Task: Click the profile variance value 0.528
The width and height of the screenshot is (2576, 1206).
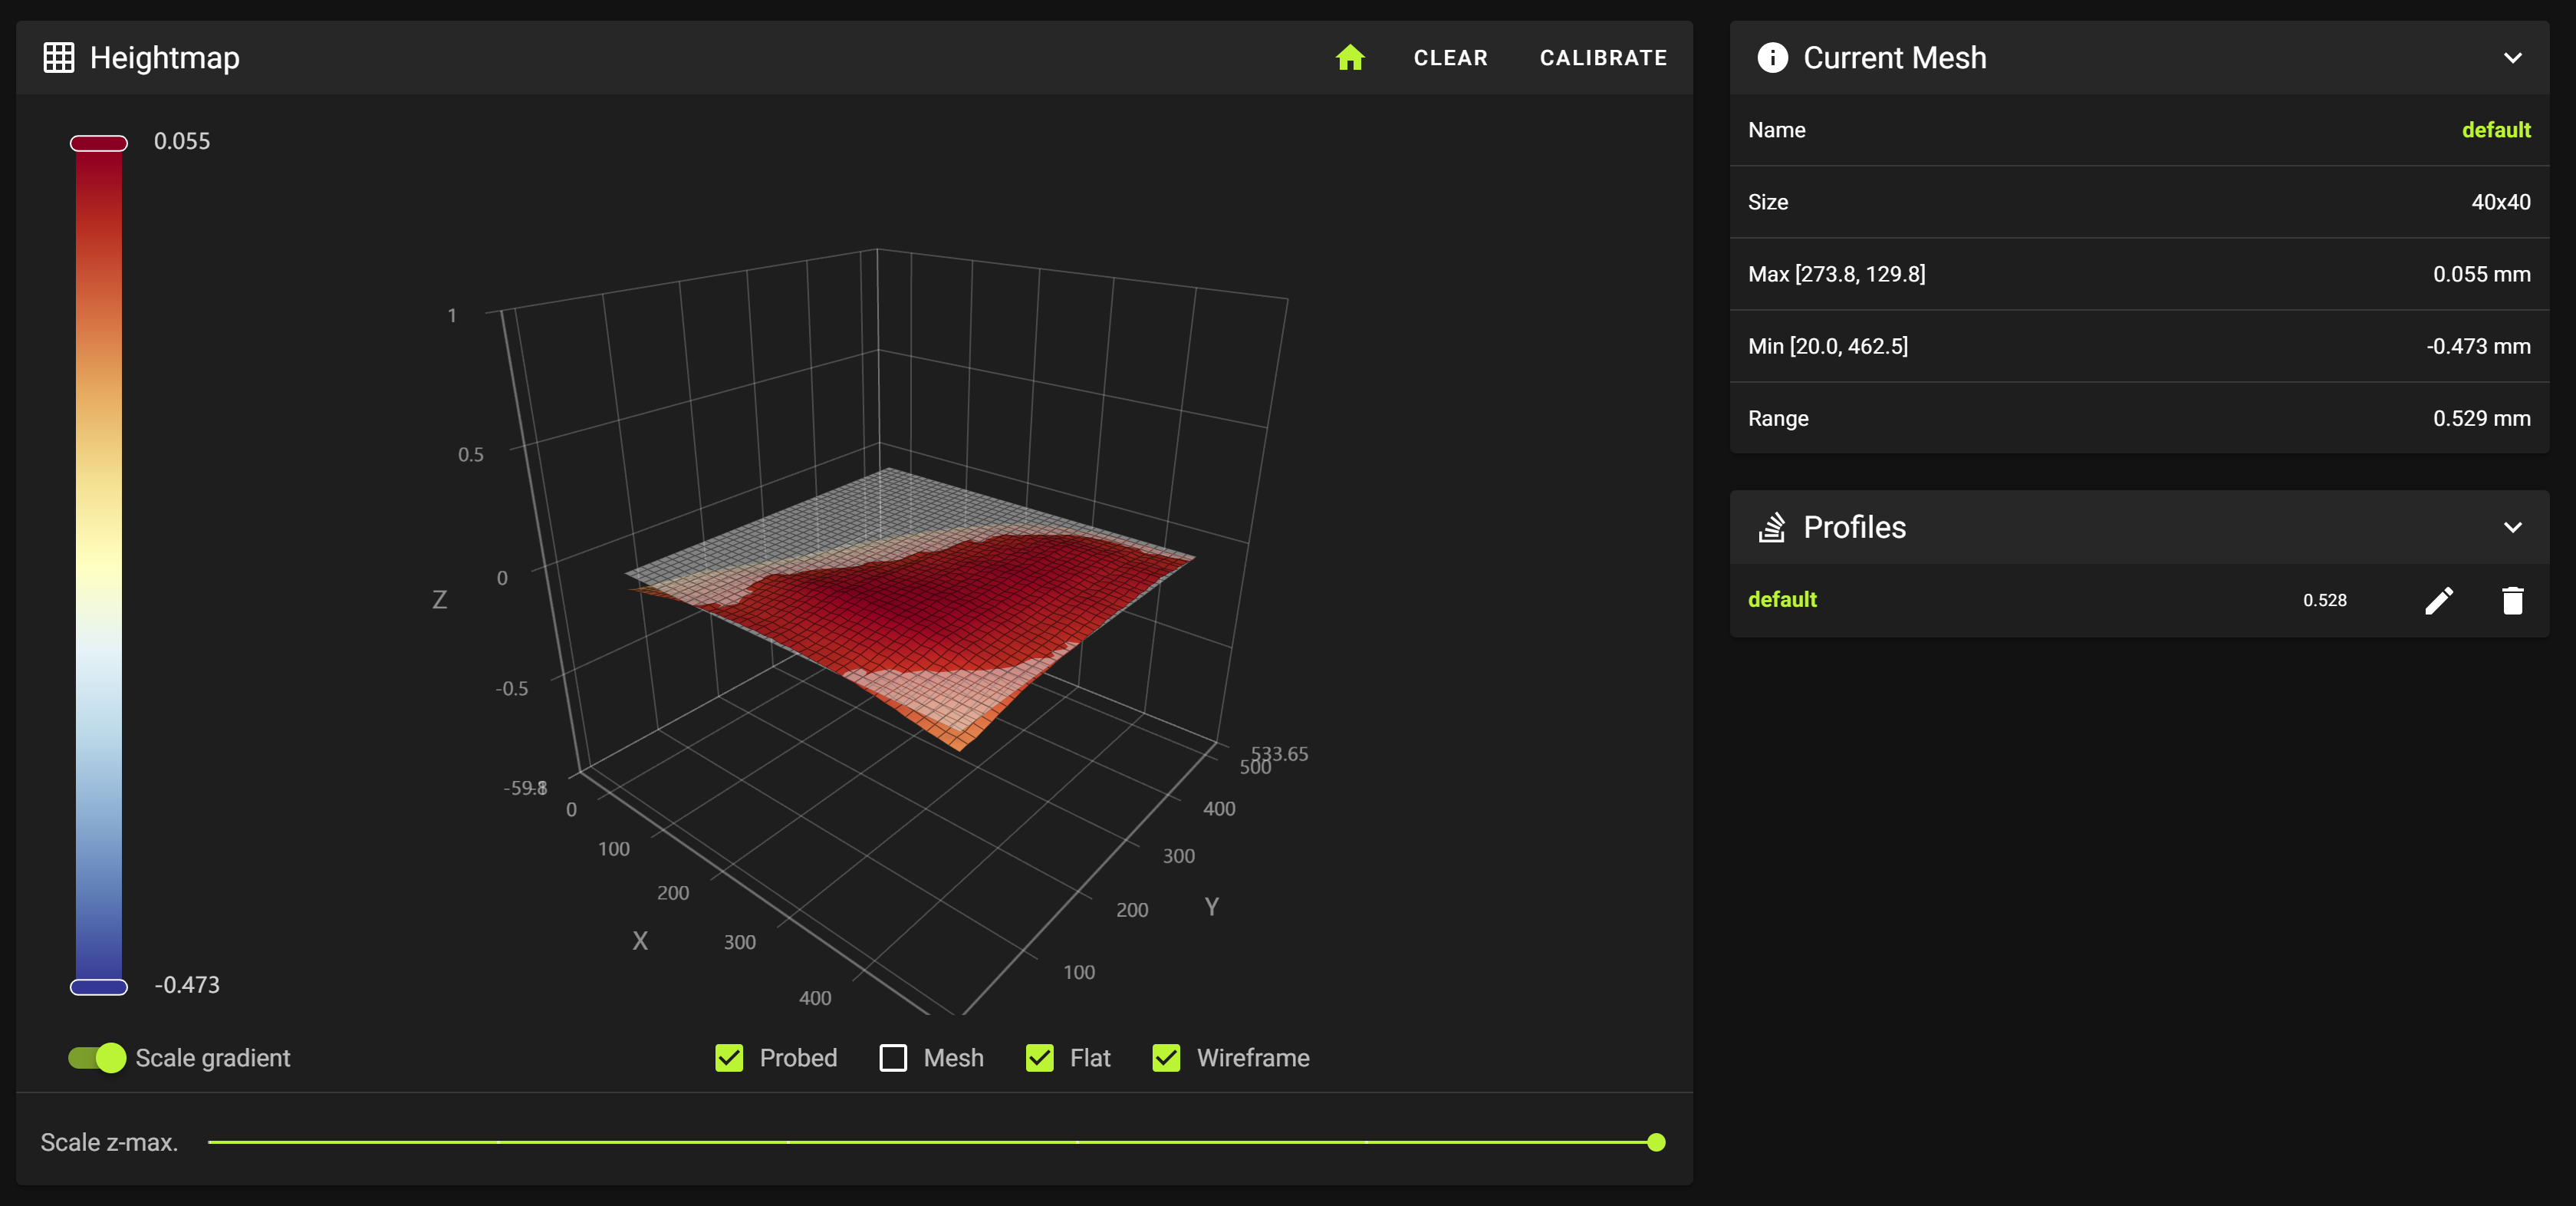Action: click(x=2325, y=600)
